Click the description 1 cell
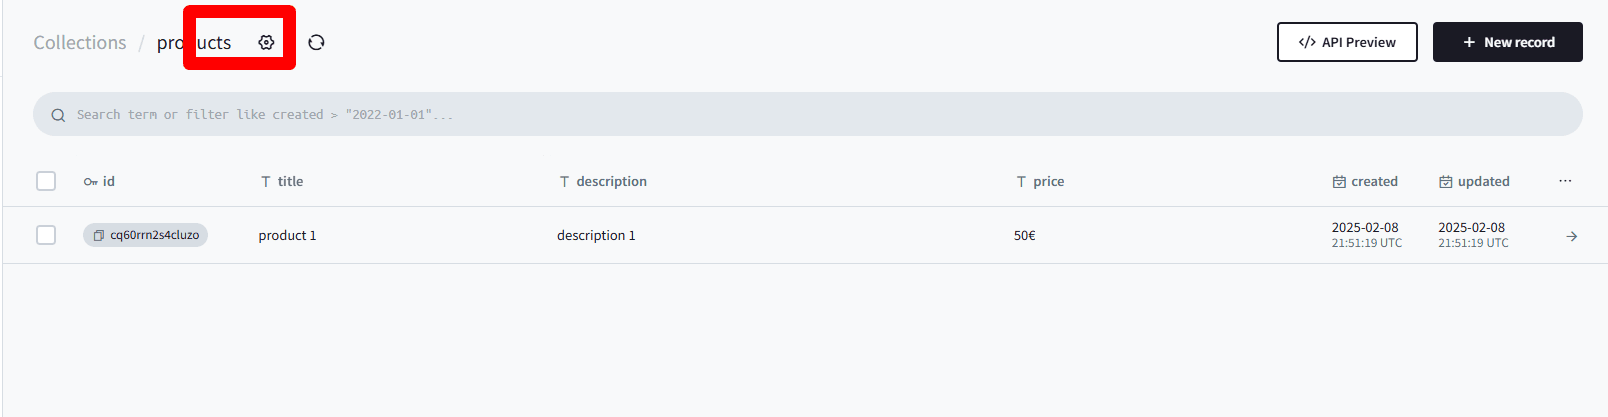Viewport: 1608px width, 417px height. [596, 235]
